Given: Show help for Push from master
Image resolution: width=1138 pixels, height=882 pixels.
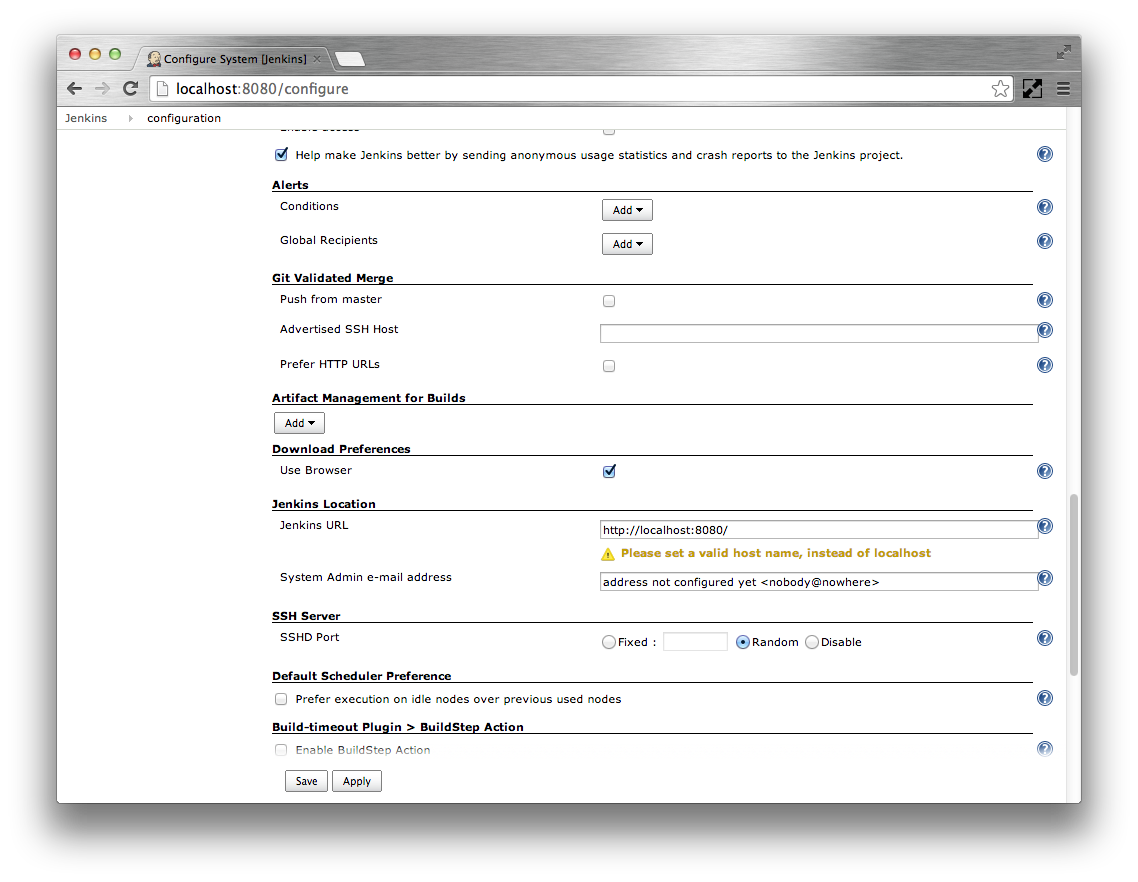Looking at the screenshot, I should coord(1045,300).
